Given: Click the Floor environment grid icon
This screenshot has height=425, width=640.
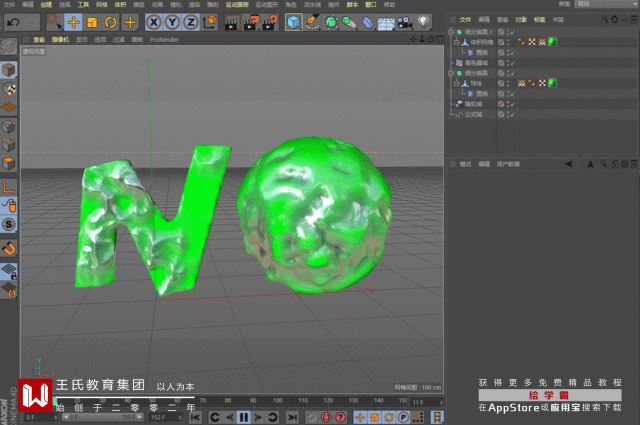Looking at the screenshot, I should pos(386,23).
